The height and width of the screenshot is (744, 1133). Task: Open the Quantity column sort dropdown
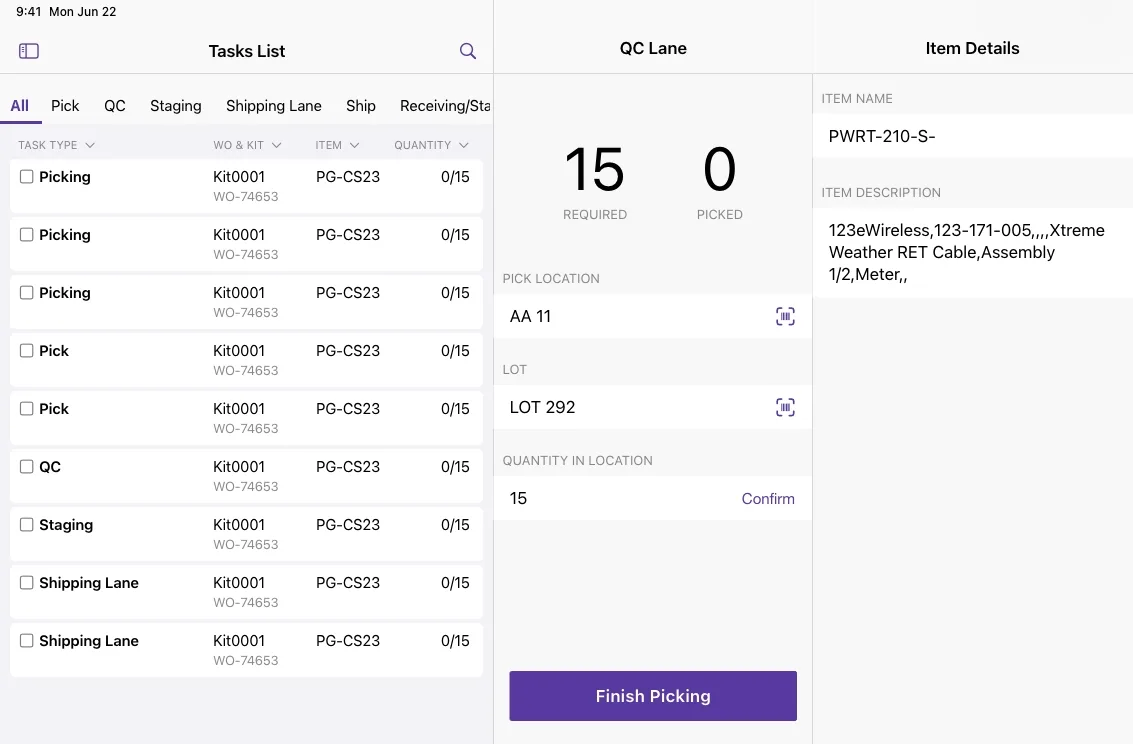463,145
